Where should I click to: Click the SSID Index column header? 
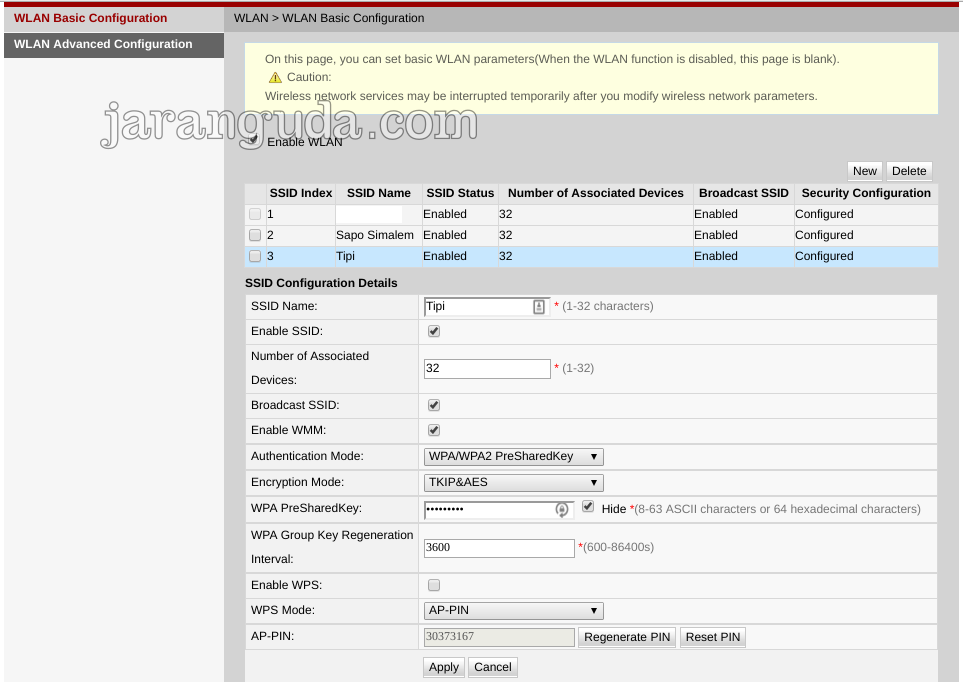pos(301,193)
